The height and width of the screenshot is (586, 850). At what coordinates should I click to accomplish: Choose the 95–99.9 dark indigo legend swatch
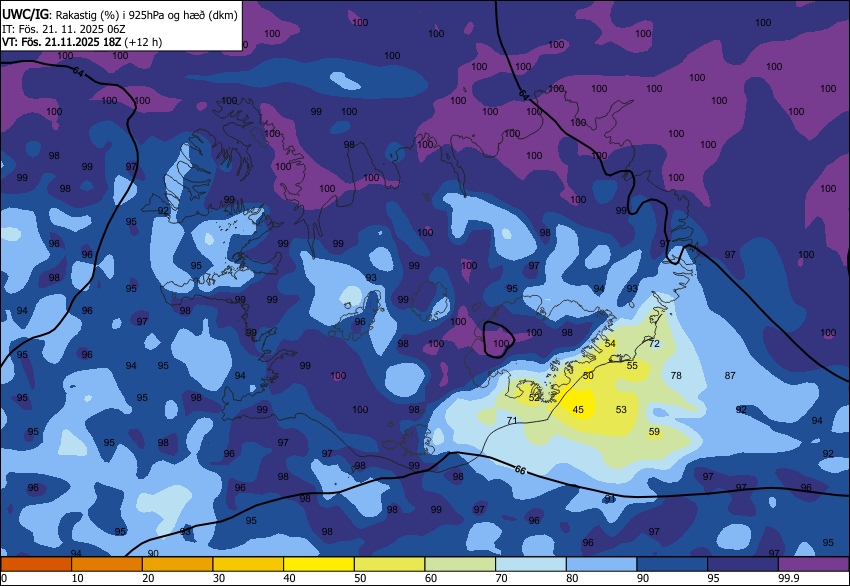click(x=743, y=564)
